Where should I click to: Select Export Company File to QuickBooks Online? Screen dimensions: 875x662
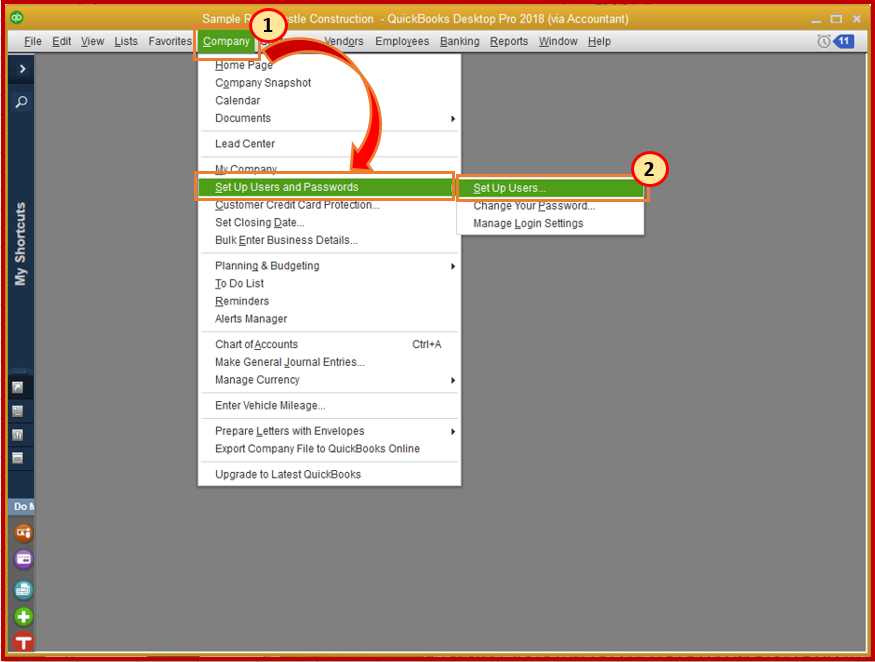point(329,449)
